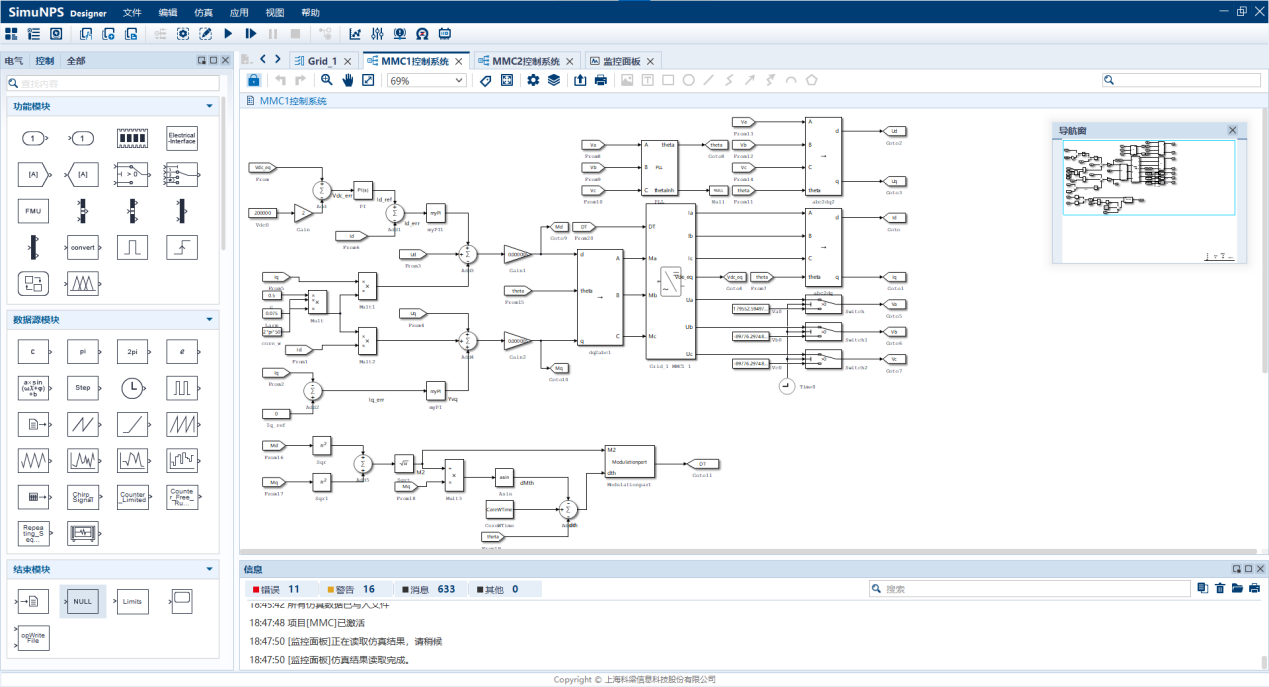Click the step-forward simulation button

pos(251,34)
